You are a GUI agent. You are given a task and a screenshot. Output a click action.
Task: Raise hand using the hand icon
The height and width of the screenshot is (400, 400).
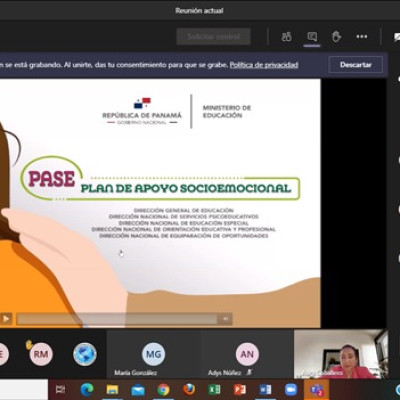click(336, 37)
